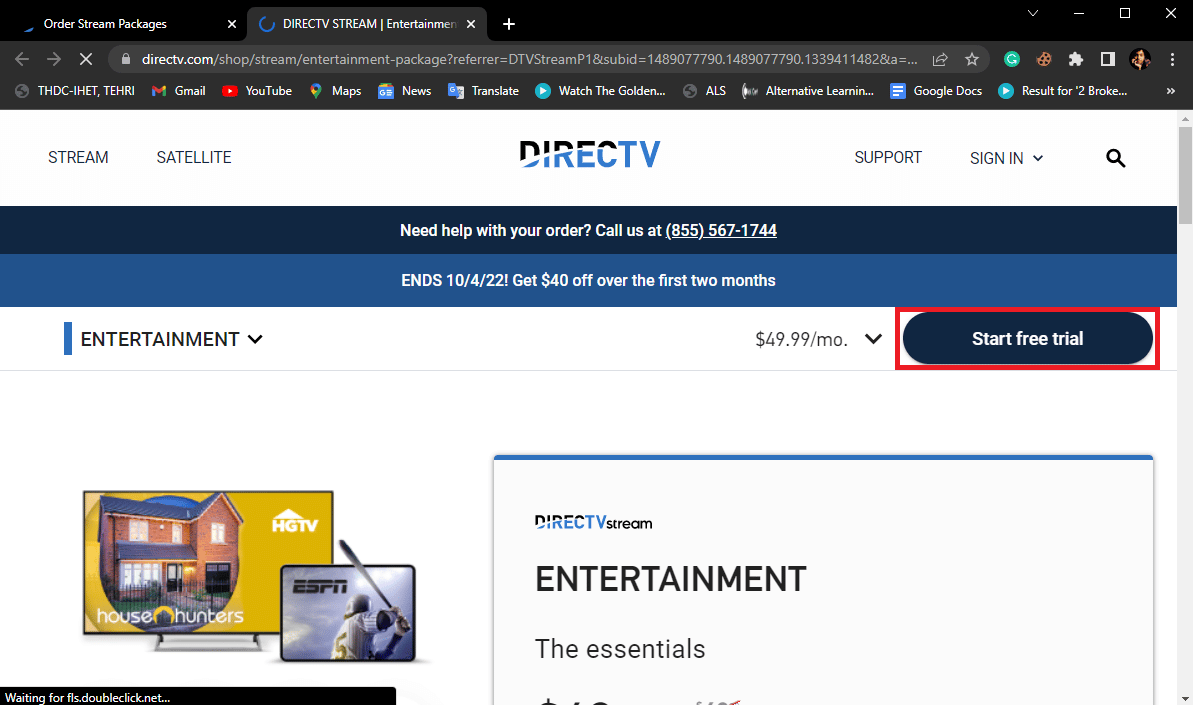This screenshot has height=705, width=1193.
Task: Bookmark this page with star icon
Action: click(971, 59)
